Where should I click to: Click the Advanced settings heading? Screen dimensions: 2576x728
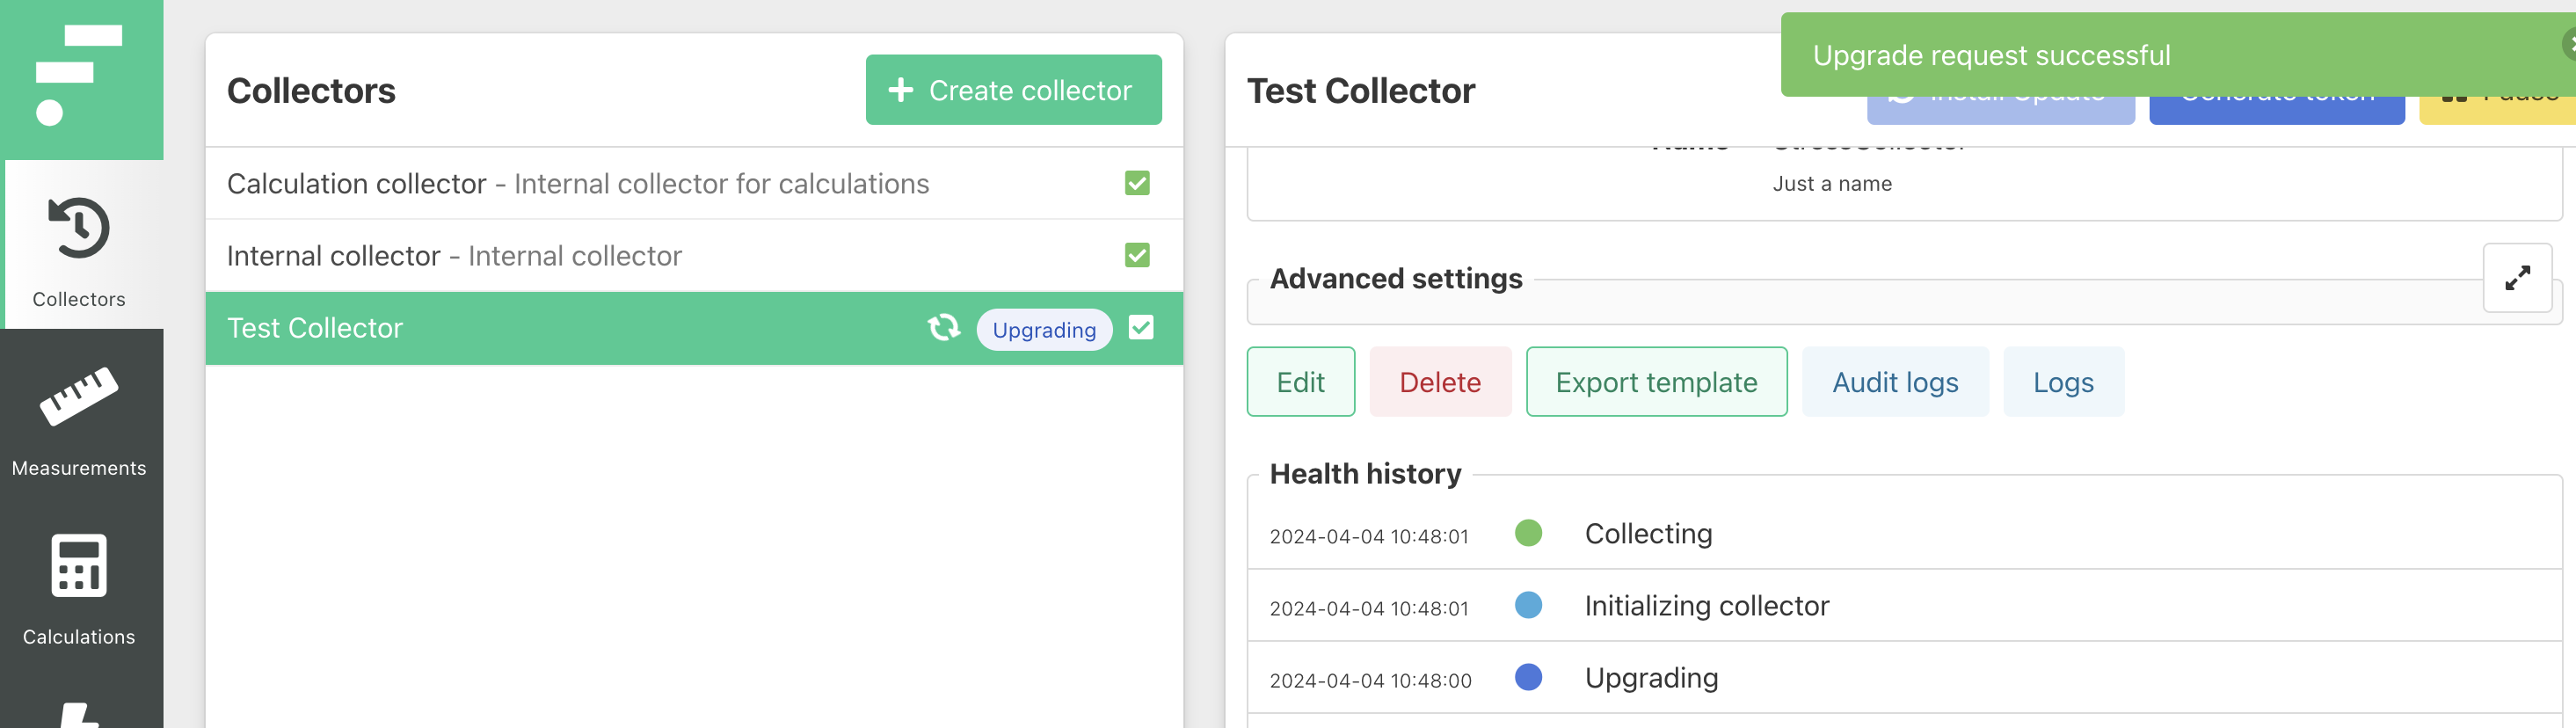[x=1396, y=278]
